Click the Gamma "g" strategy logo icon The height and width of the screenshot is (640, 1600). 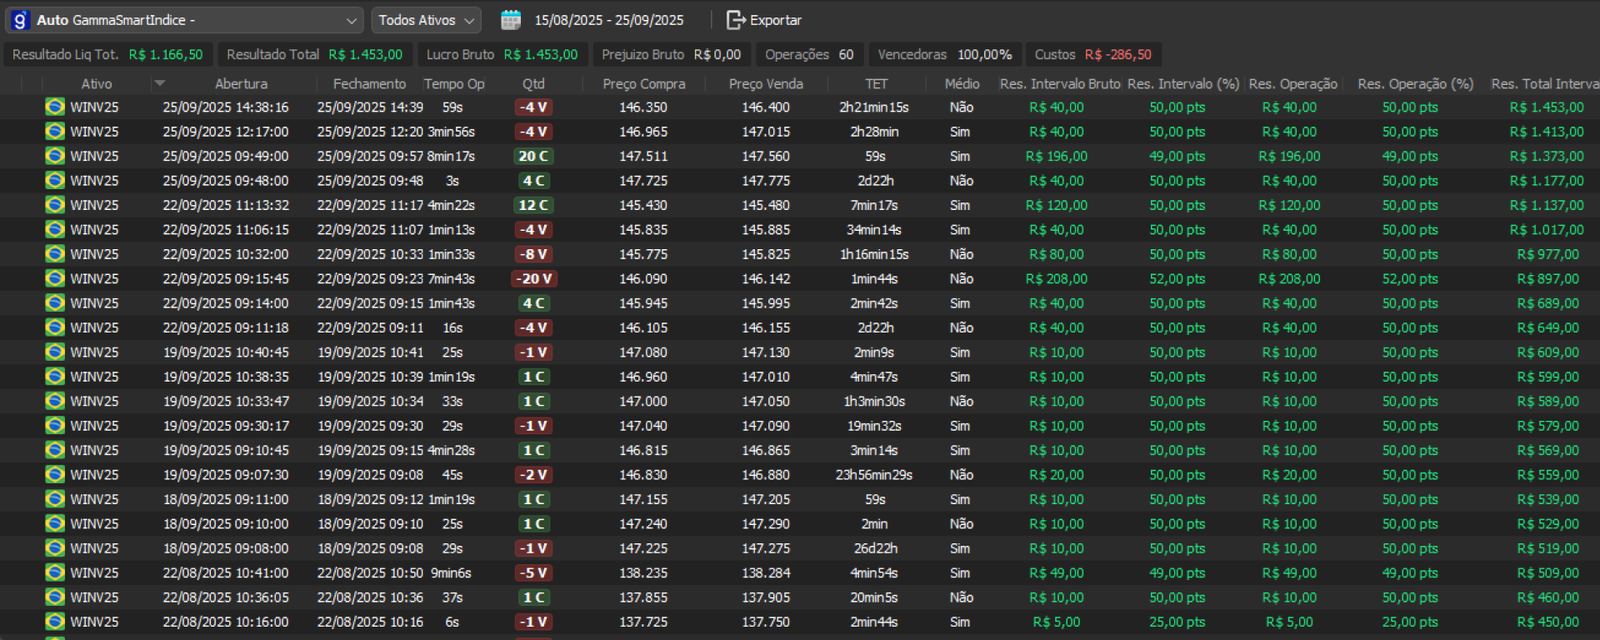(20, 20)
